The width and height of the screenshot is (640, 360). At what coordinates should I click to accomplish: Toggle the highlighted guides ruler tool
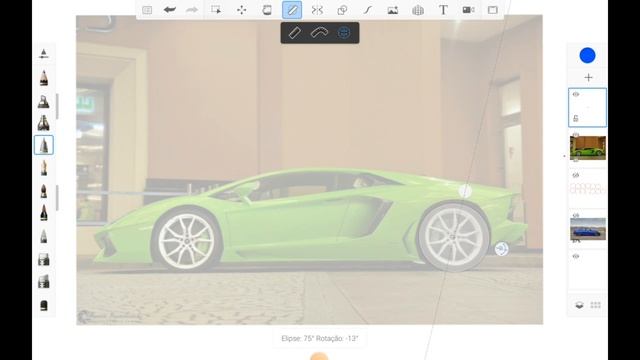click(292, 10)
